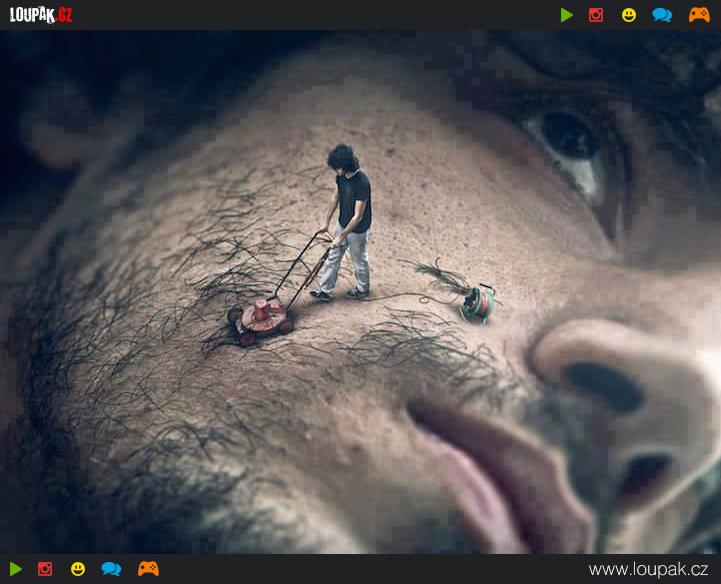Open the red Instagram icon in top bar
The height and width of the screenshot is (584, 721).
(x=596, y=15)
